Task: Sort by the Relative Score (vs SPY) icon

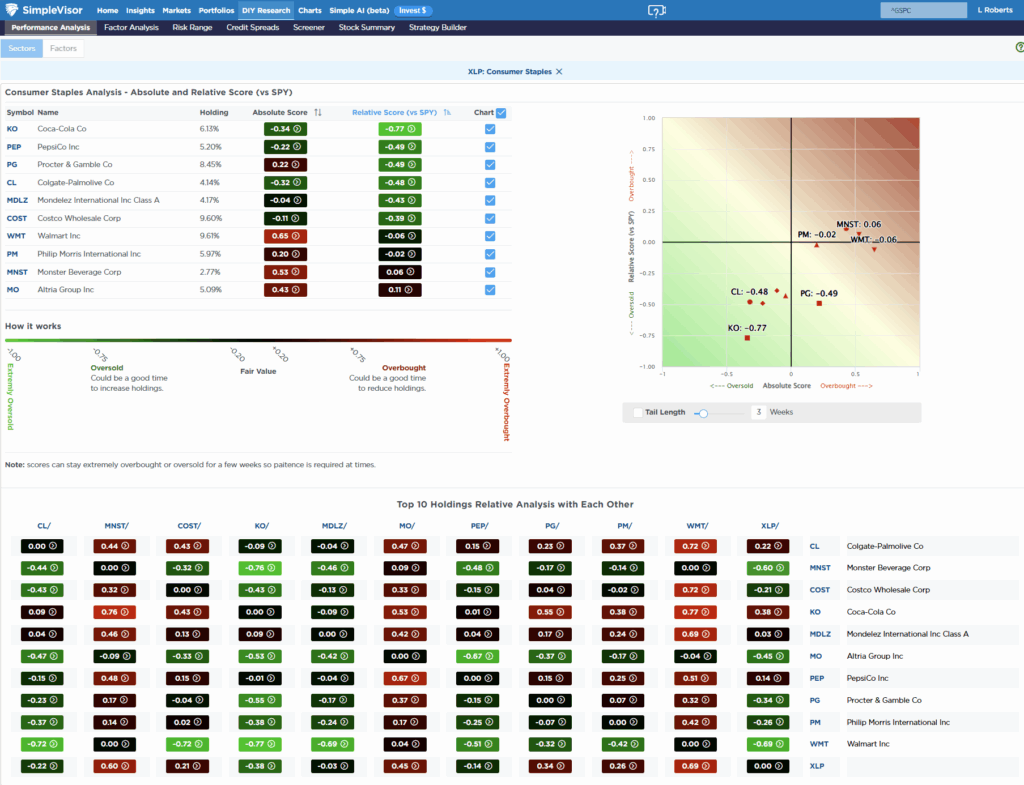Action: (x=447, y=112)
